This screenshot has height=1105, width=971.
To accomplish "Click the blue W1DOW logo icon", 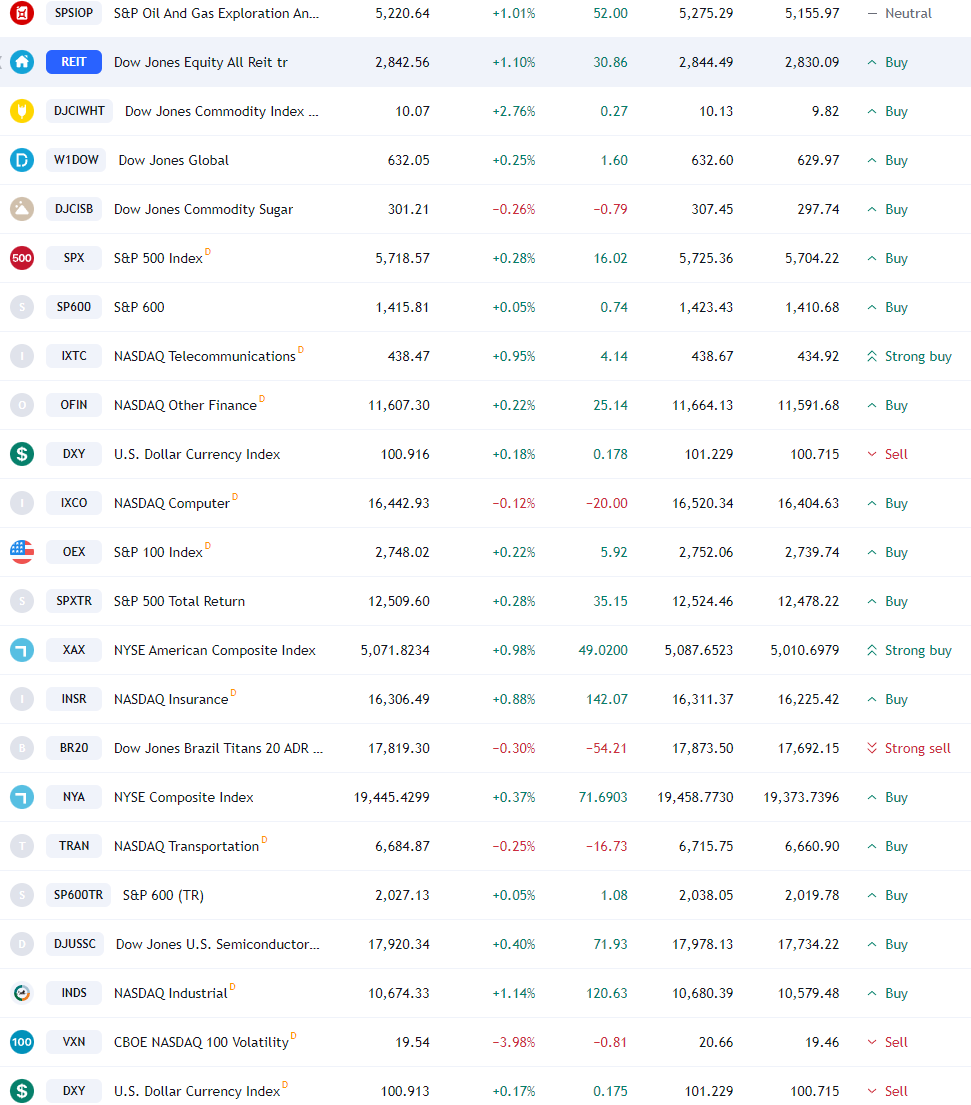I will pyautogui.click(x=22, y=160).
